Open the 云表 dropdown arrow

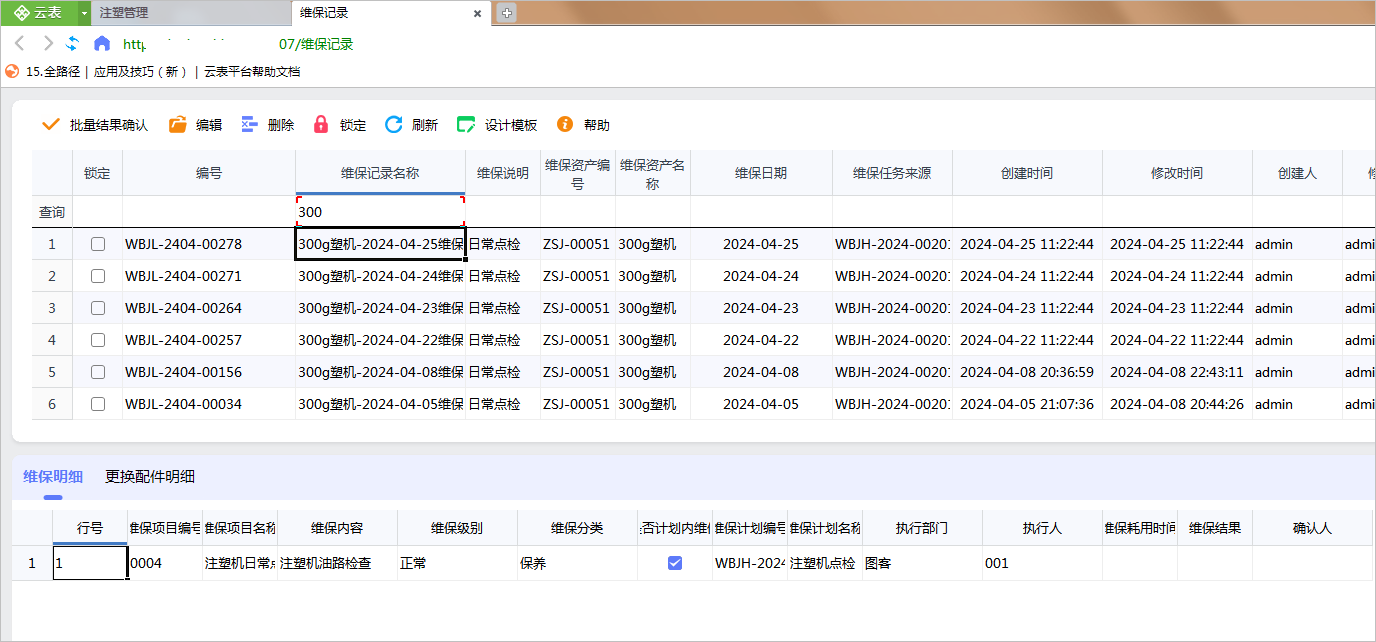click(84, 13)
